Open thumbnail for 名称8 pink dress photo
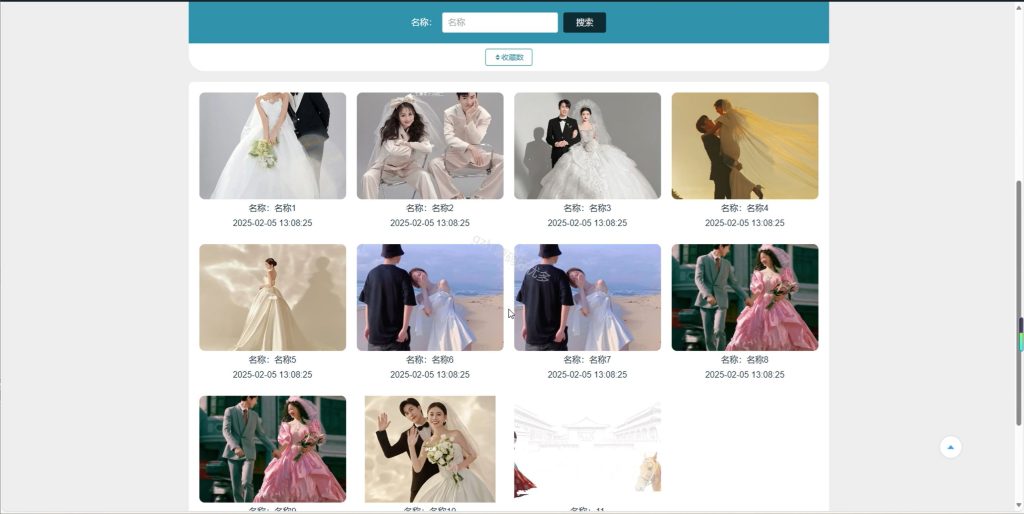The width and height of the screenshot is (1024, 514). (744, 297)
